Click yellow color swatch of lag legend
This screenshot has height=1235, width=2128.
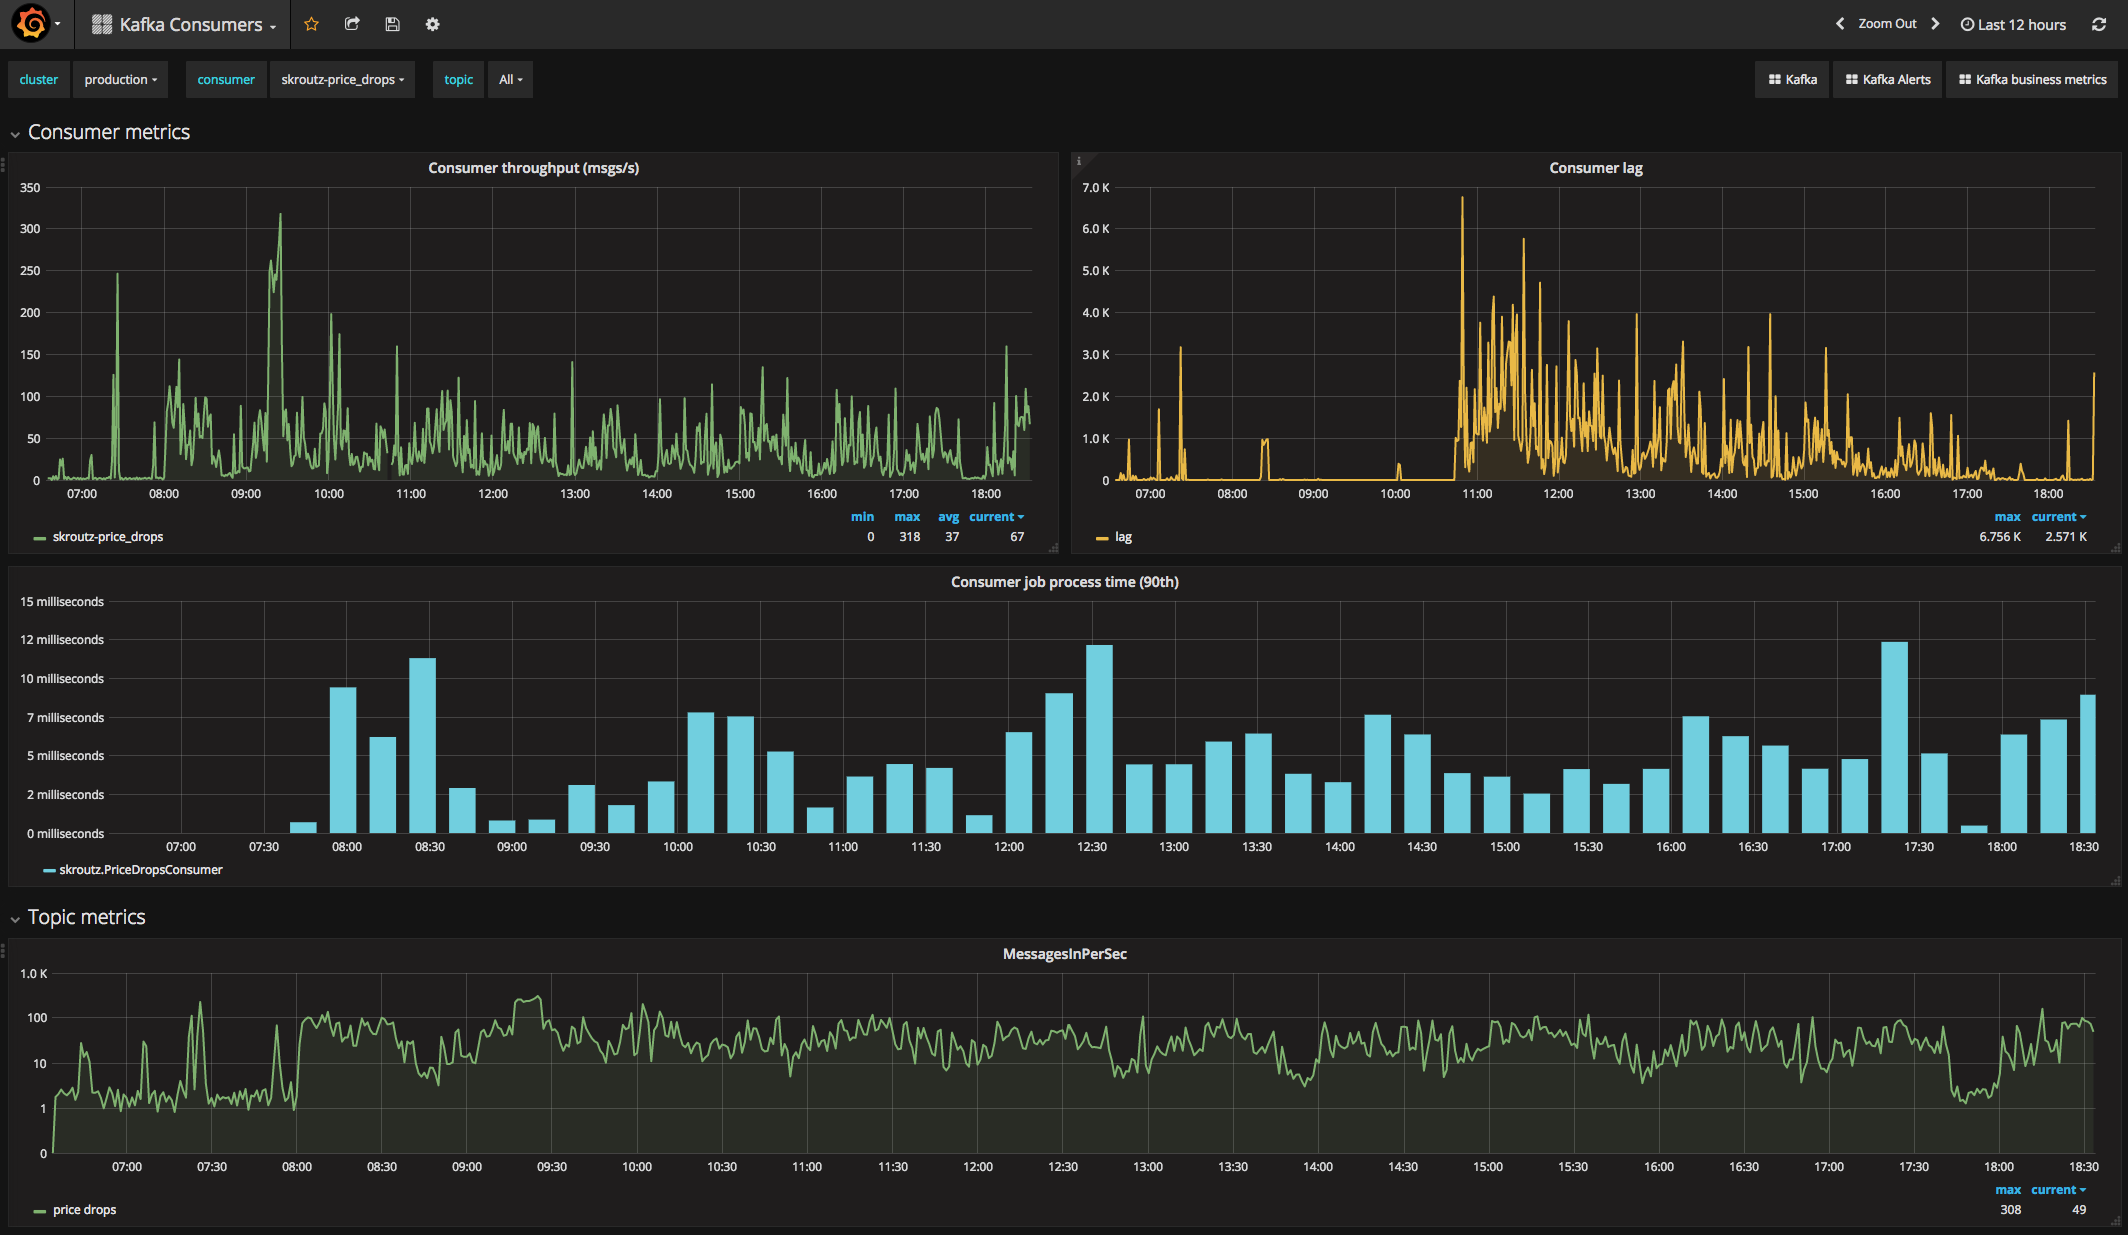click(1102, 538)
